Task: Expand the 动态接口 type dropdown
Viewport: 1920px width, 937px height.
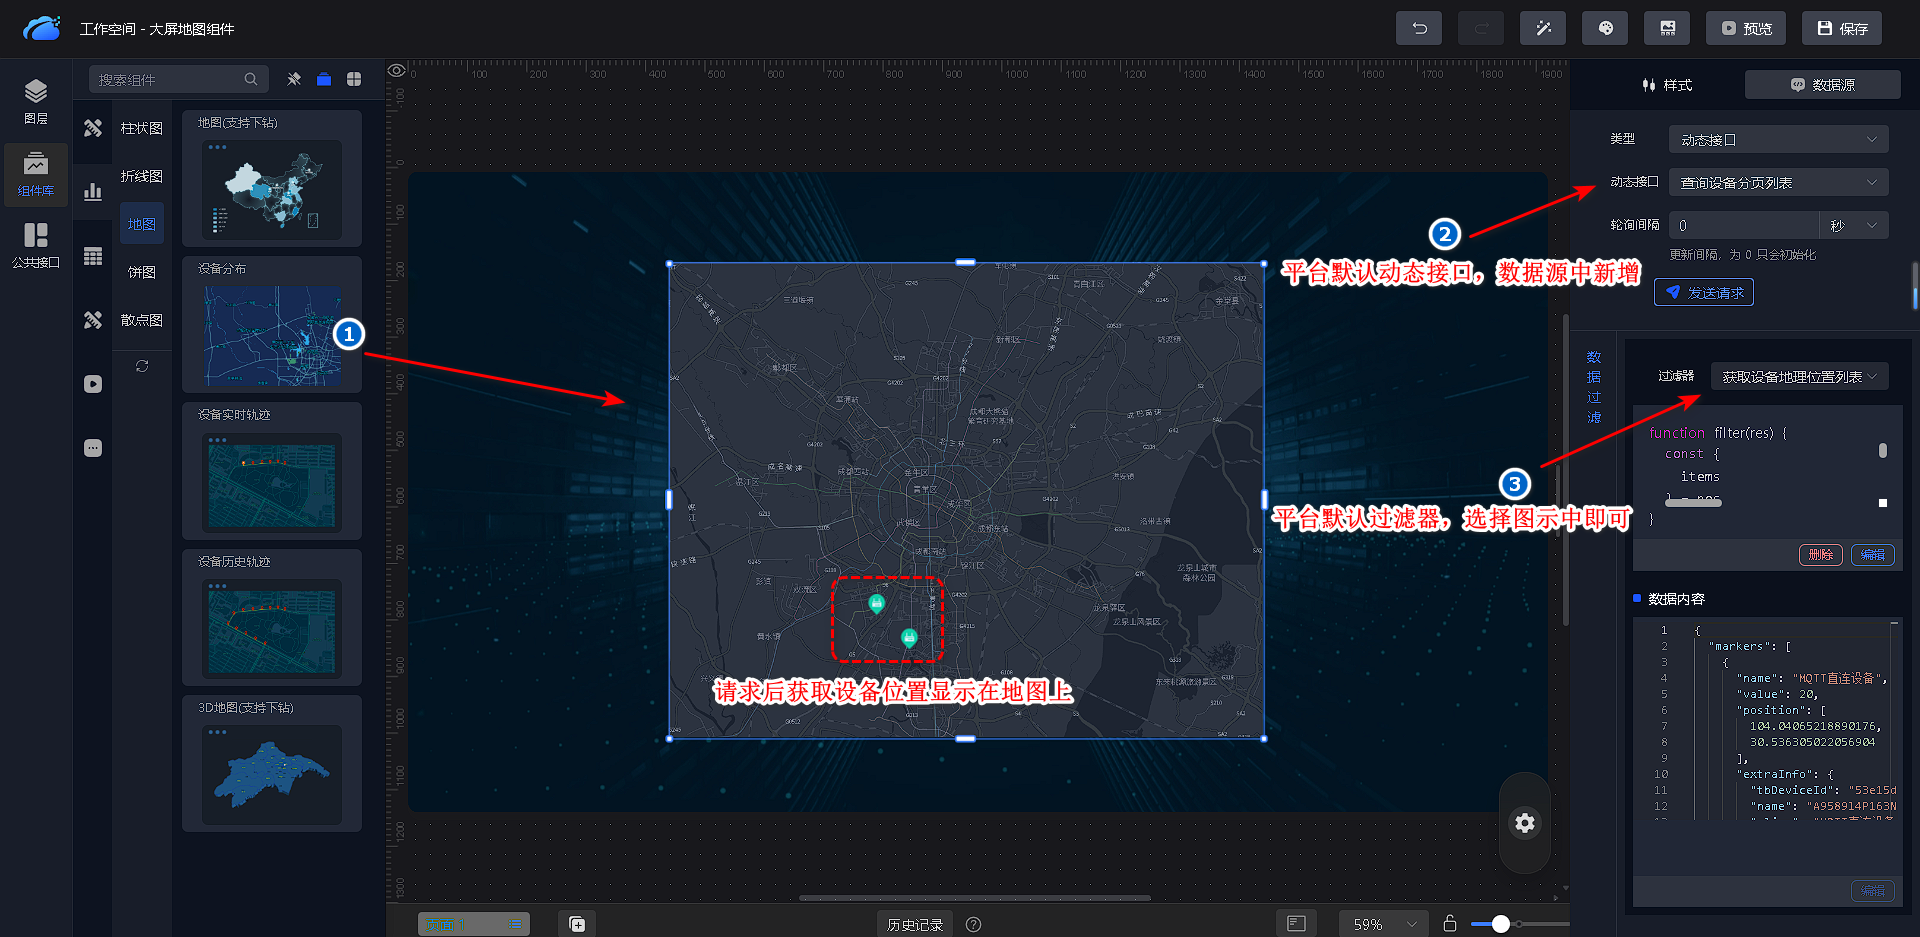Action: (1777, 140)
